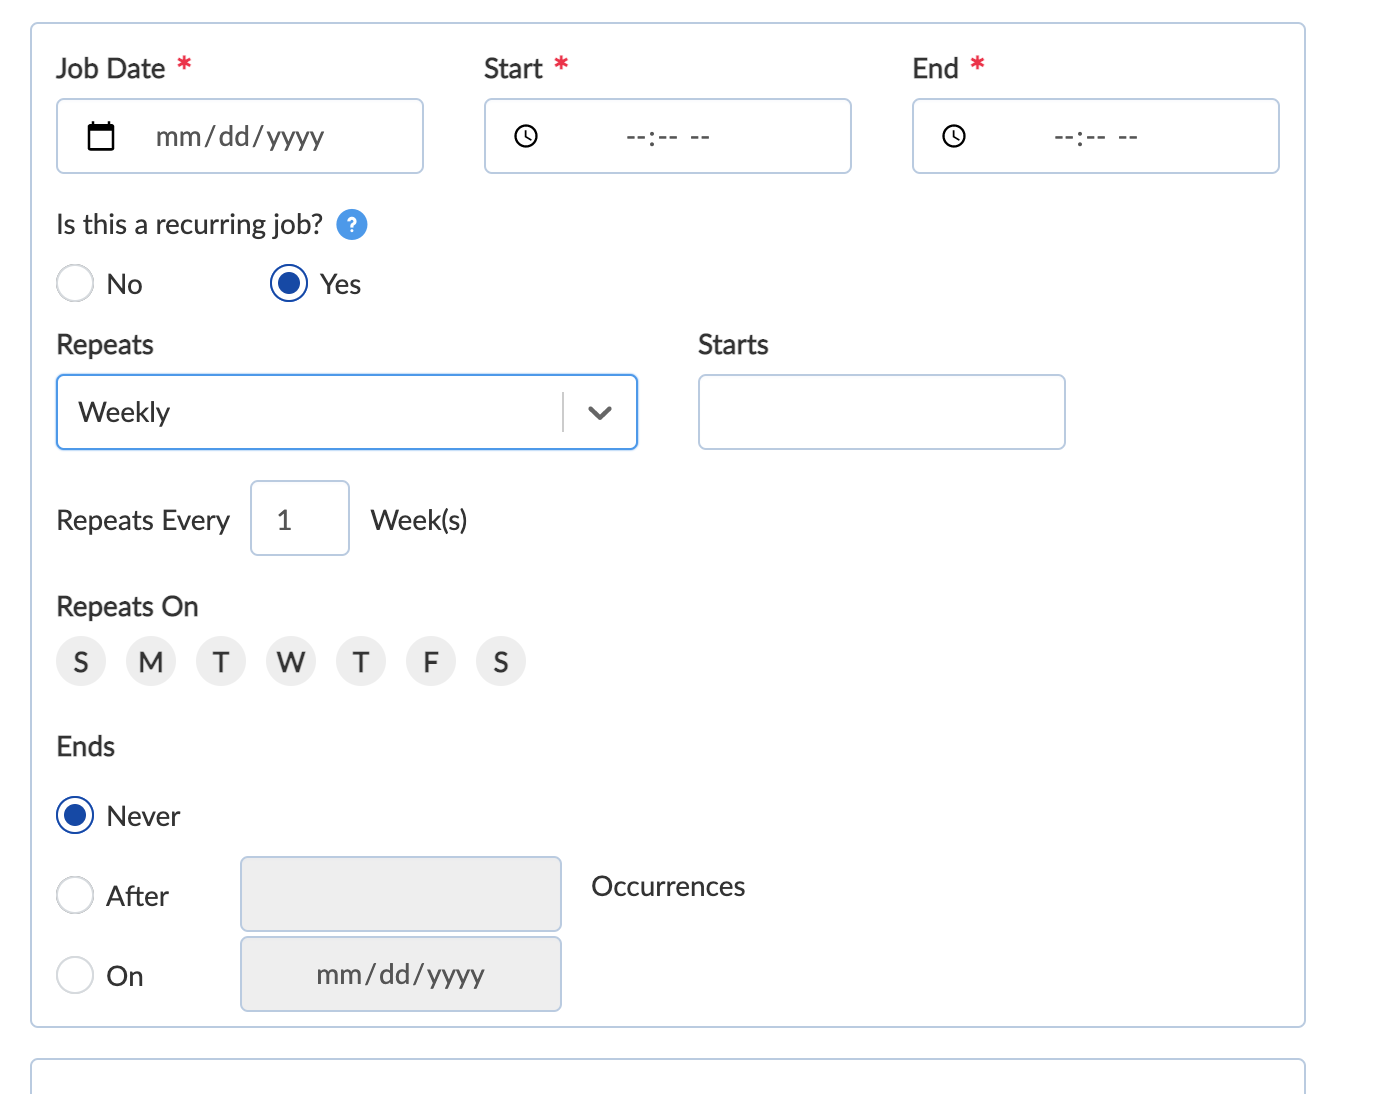Open the Job Date calendar icon
The height and width of the screenshot is (1094, 1378).
[101, 136]
